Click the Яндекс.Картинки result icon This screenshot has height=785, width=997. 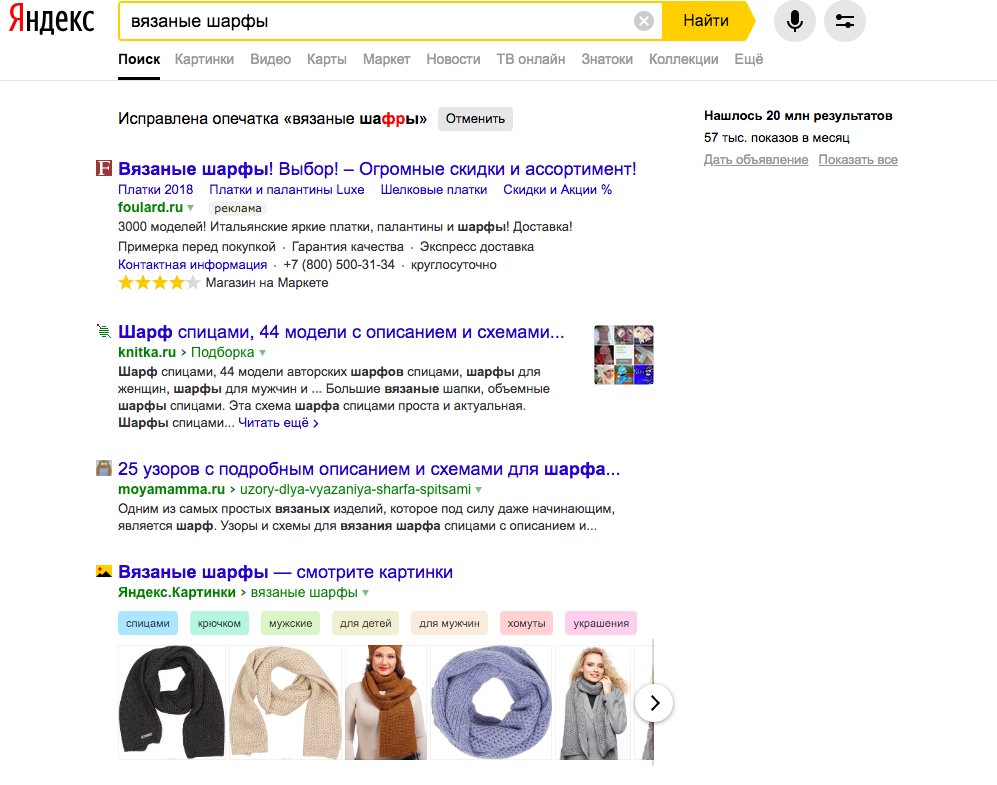[104, 571]
